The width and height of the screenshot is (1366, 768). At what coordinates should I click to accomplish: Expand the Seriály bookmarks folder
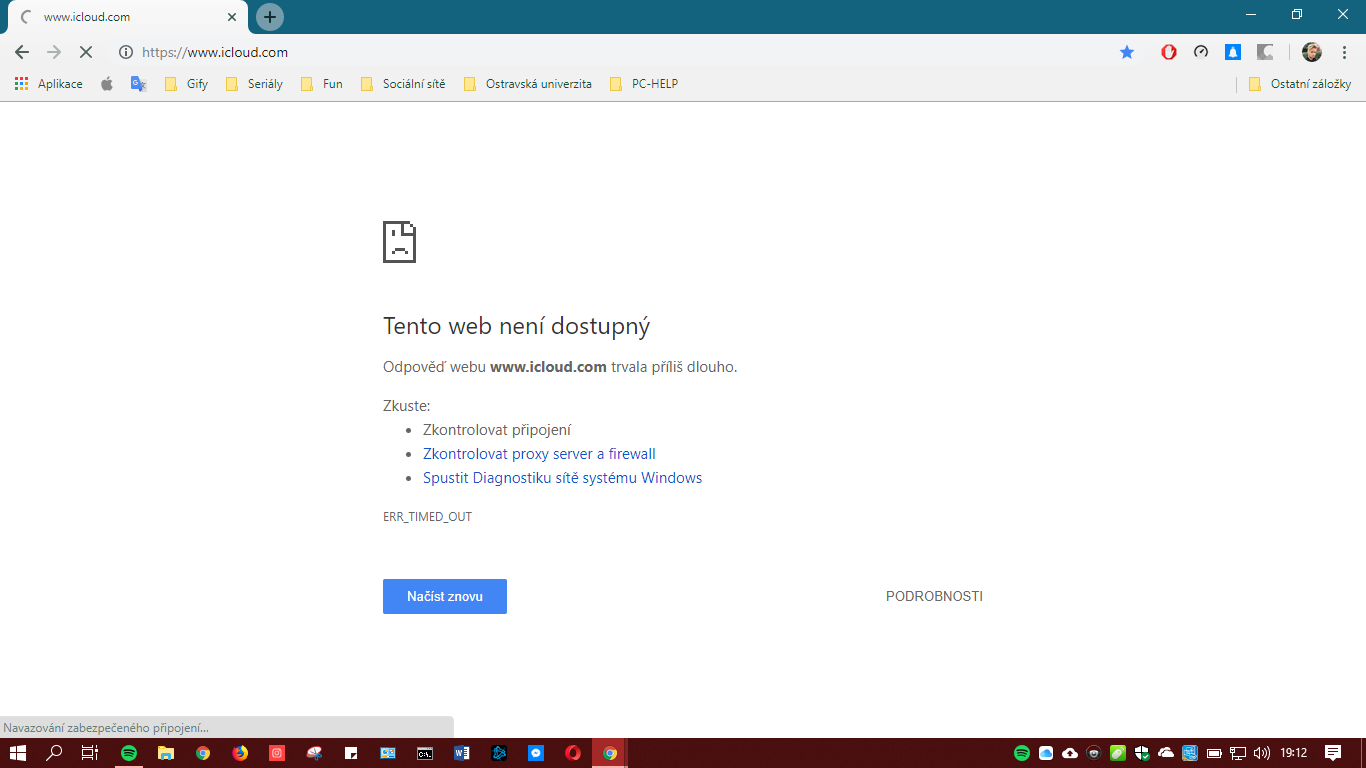[254, 84]
